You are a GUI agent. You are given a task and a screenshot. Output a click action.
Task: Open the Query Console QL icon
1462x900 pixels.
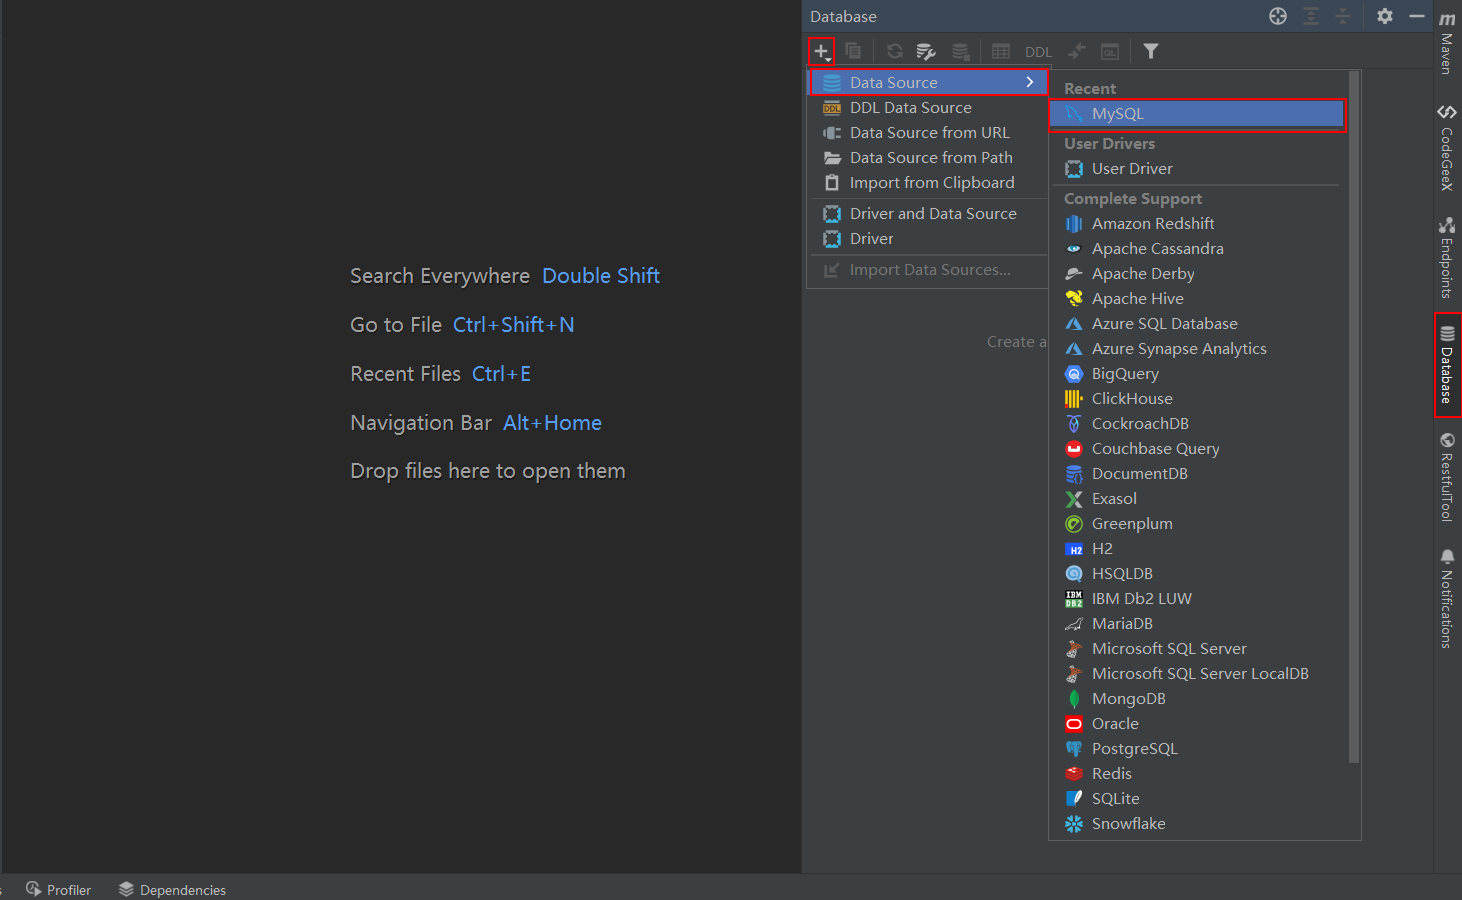tap(1110, 51)
